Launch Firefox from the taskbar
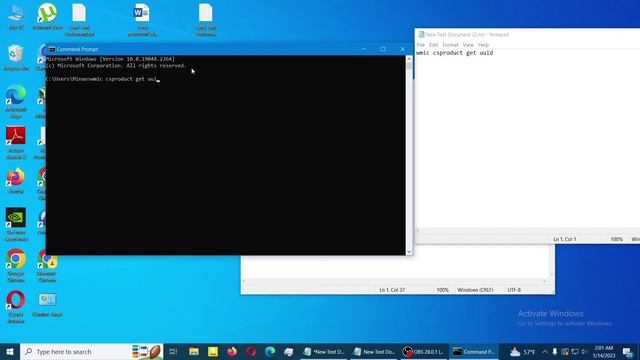640x360 pixels. point(232,351)
